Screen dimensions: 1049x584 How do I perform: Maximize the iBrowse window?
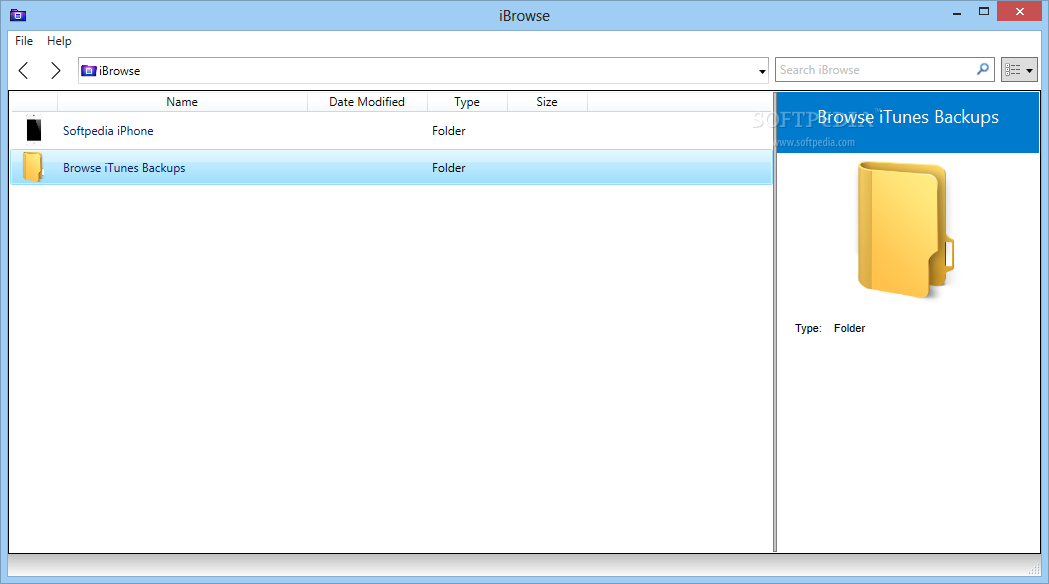point(983,11)
